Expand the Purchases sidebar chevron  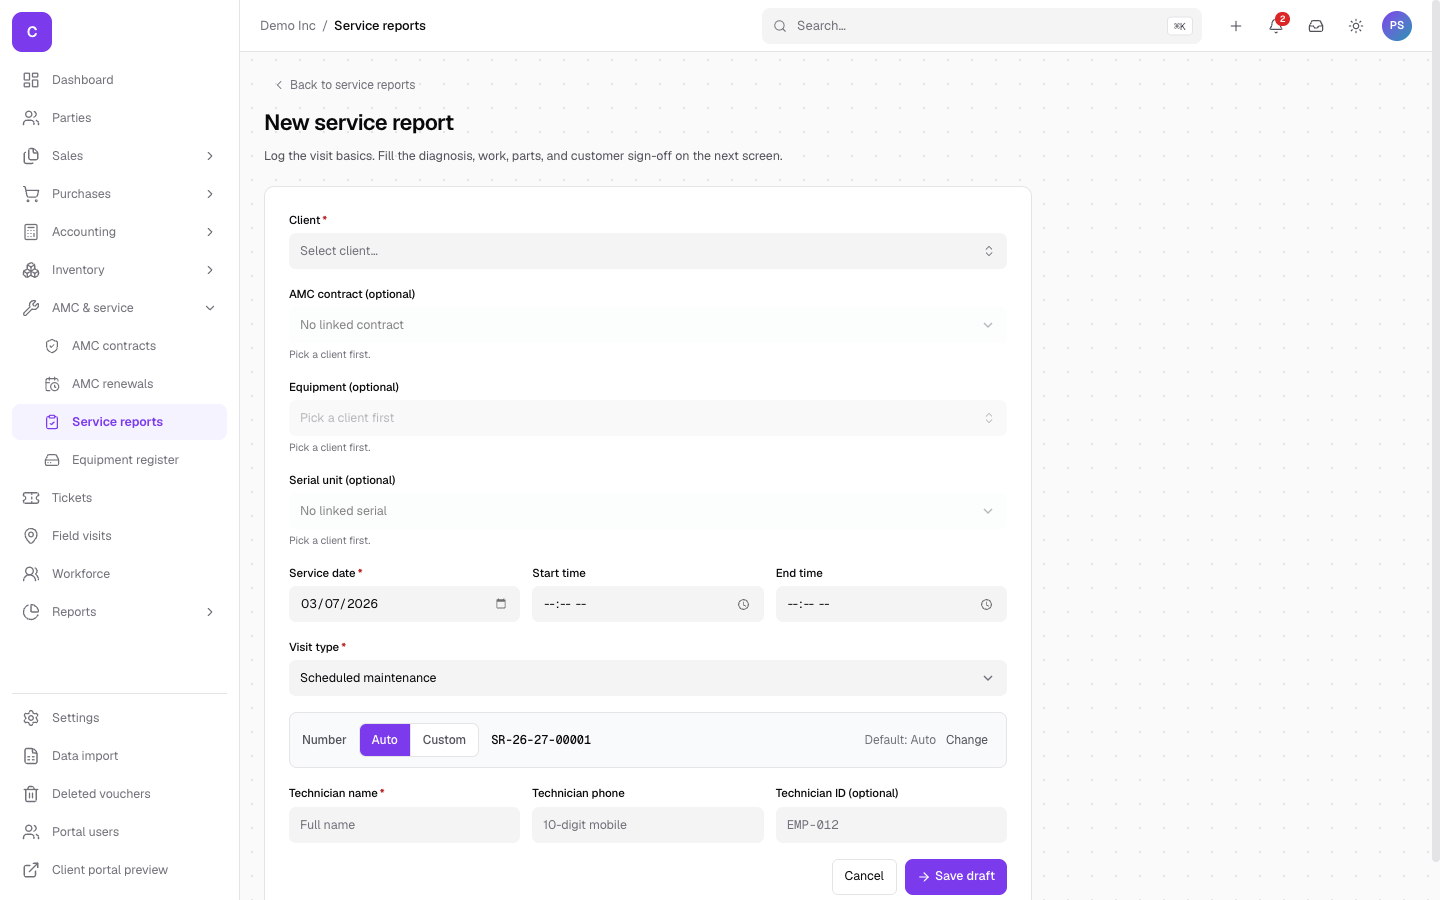point(210,194)
